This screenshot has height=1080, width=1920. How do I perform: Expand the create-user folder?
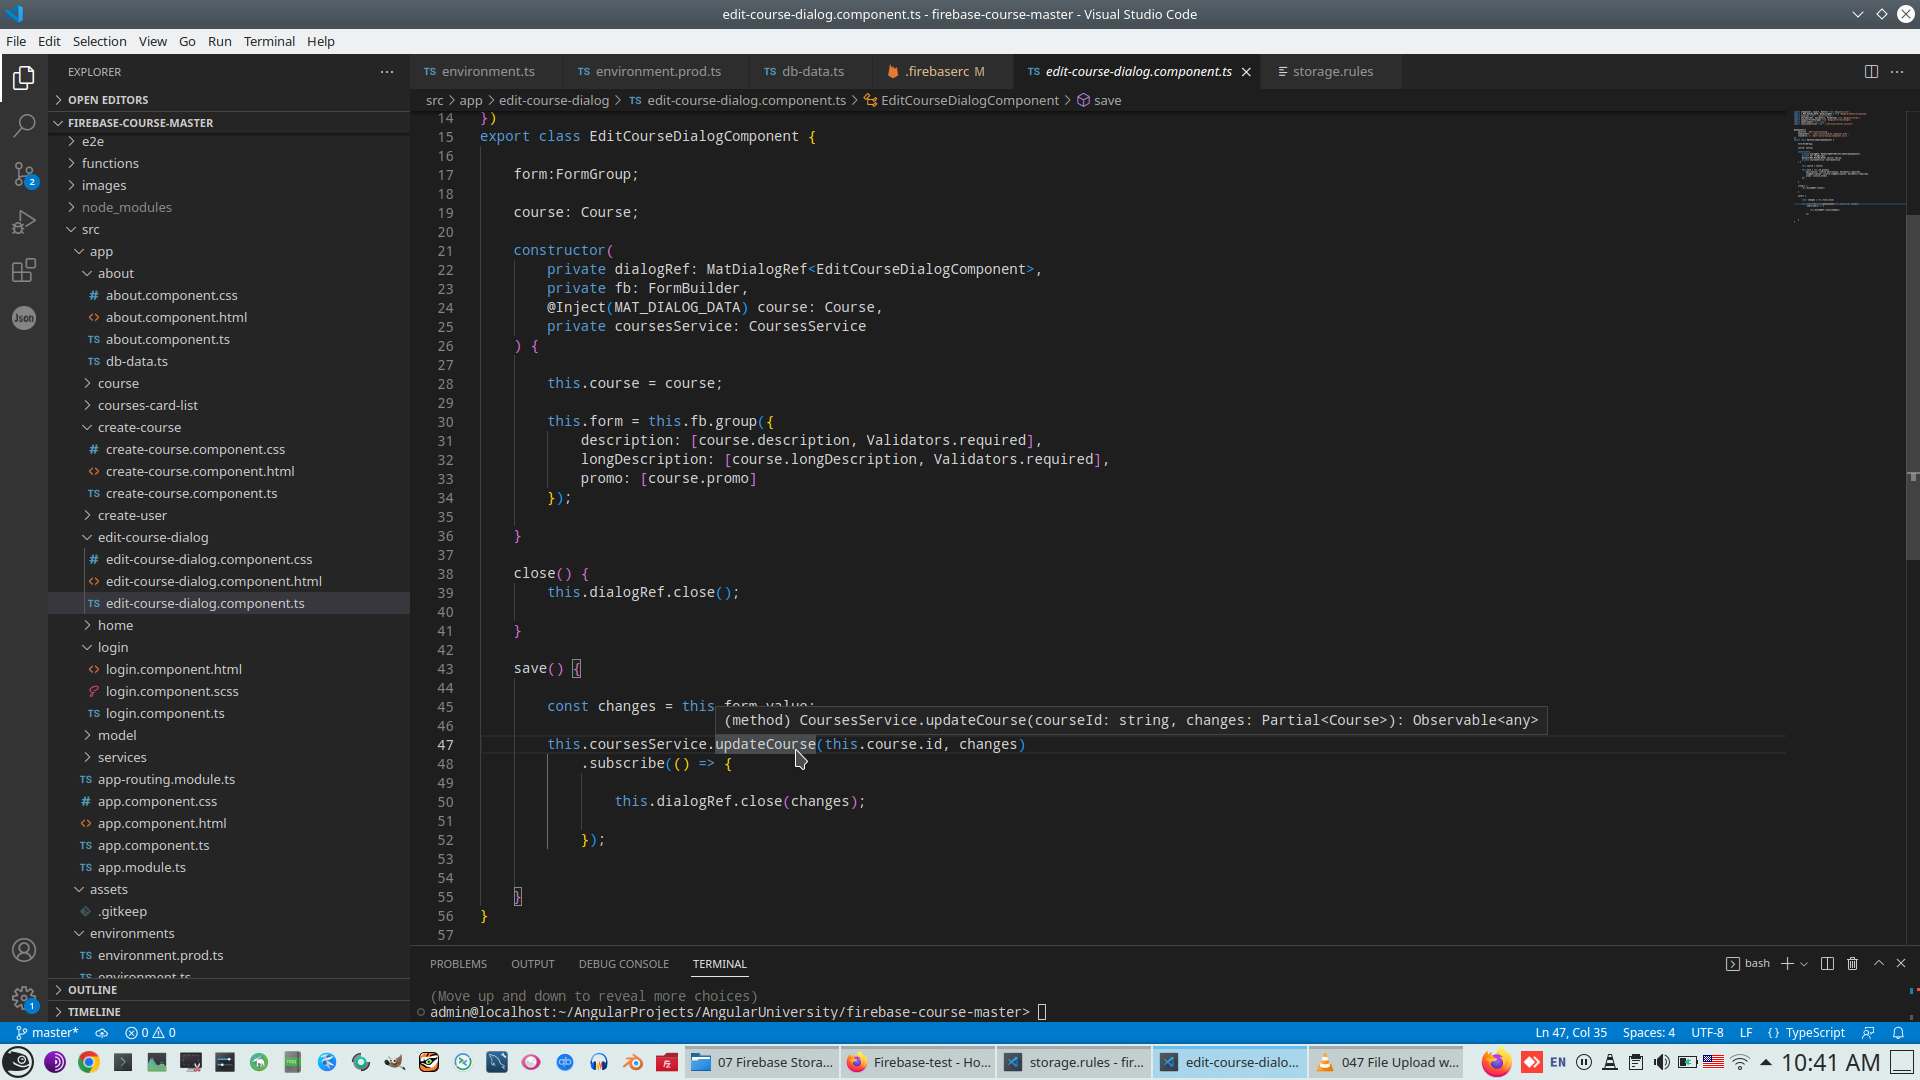point(132,515)
